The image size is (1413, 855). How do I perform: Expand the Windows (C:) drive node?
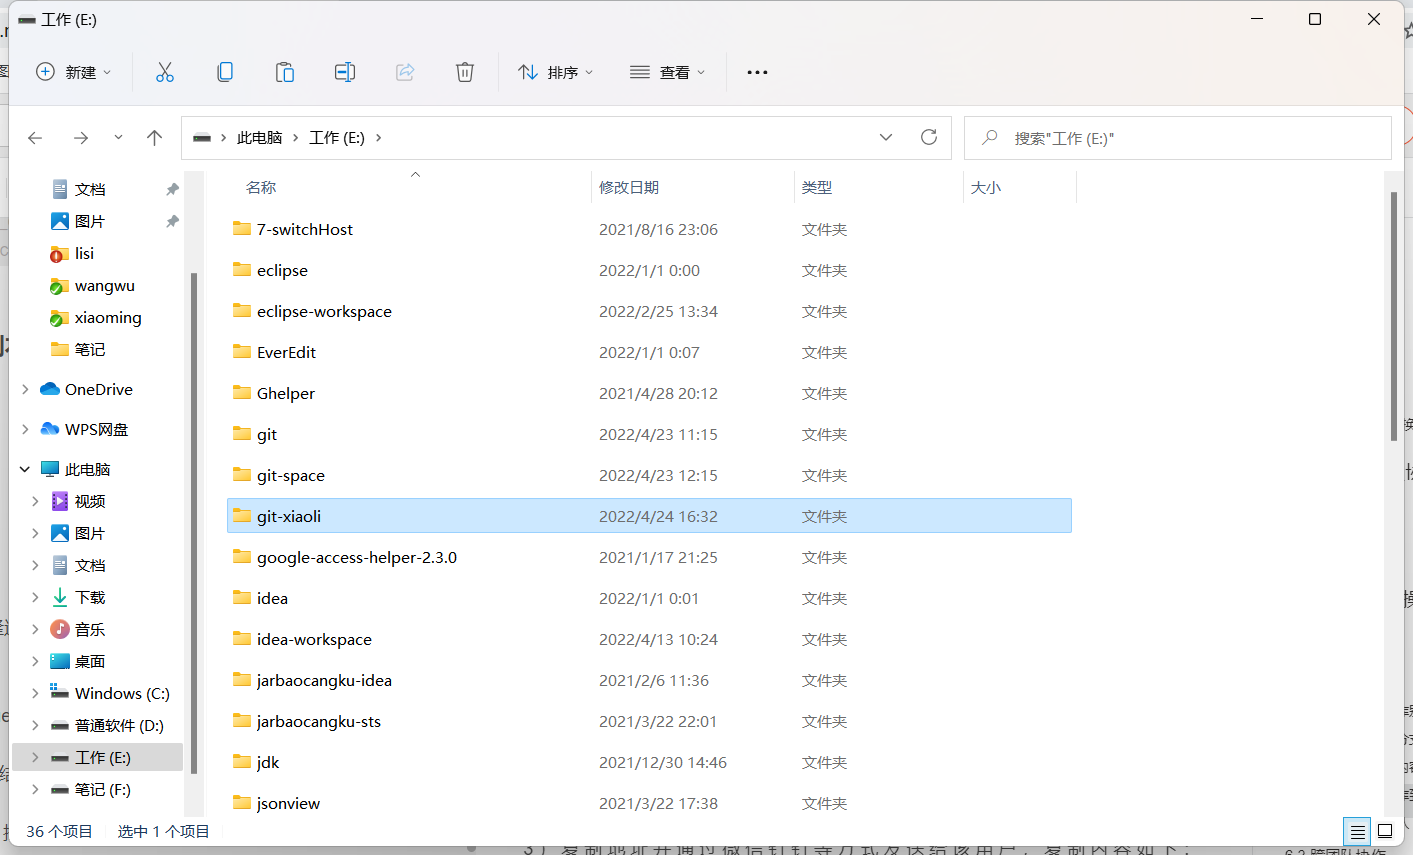point(35,693)
